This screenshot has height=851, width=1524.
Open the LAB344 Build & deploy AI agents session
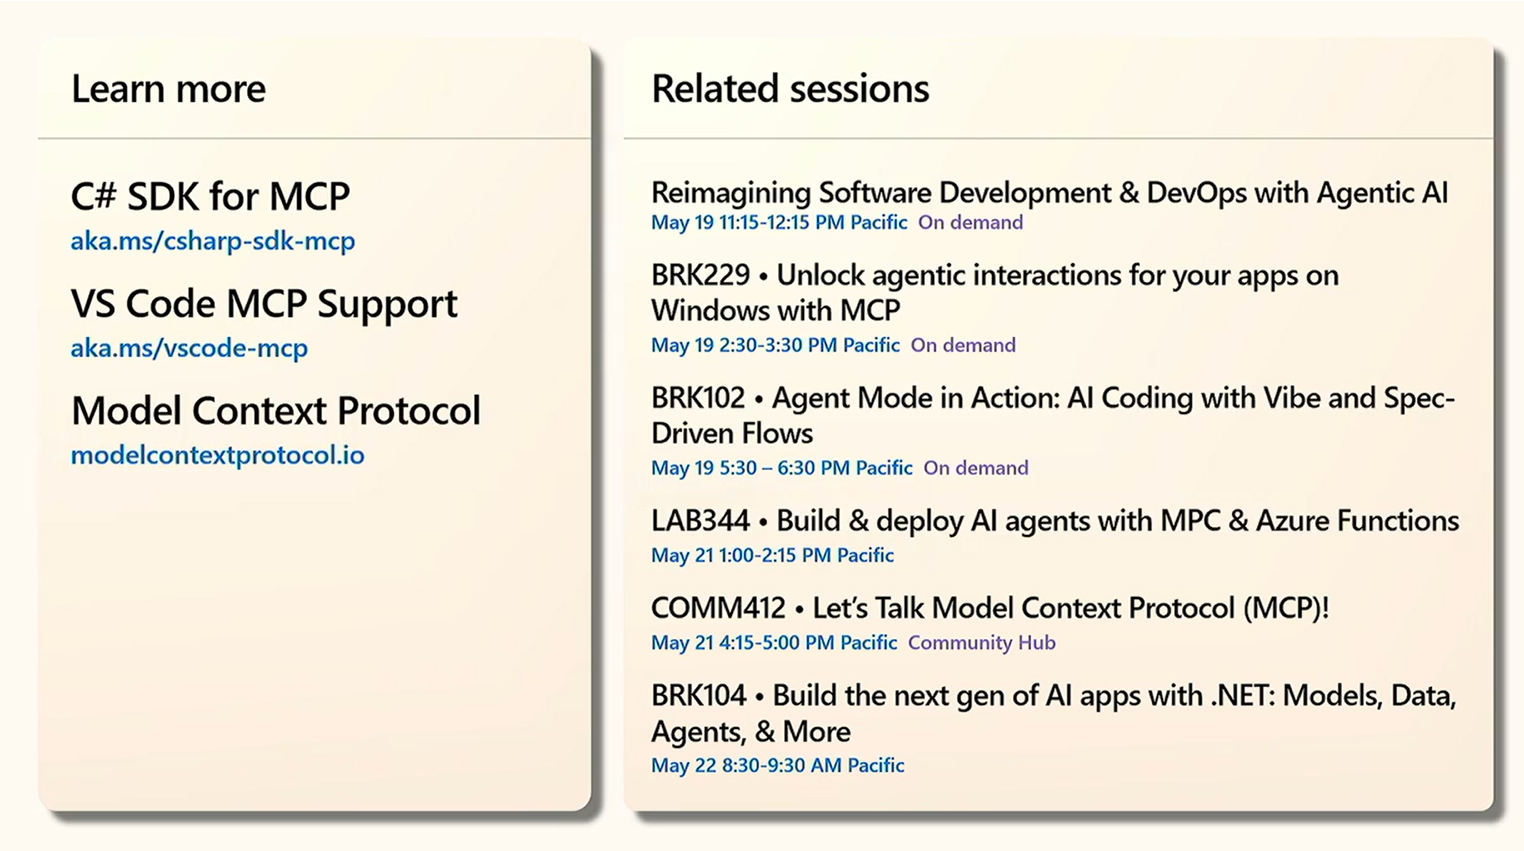(x=1054, y=521)
